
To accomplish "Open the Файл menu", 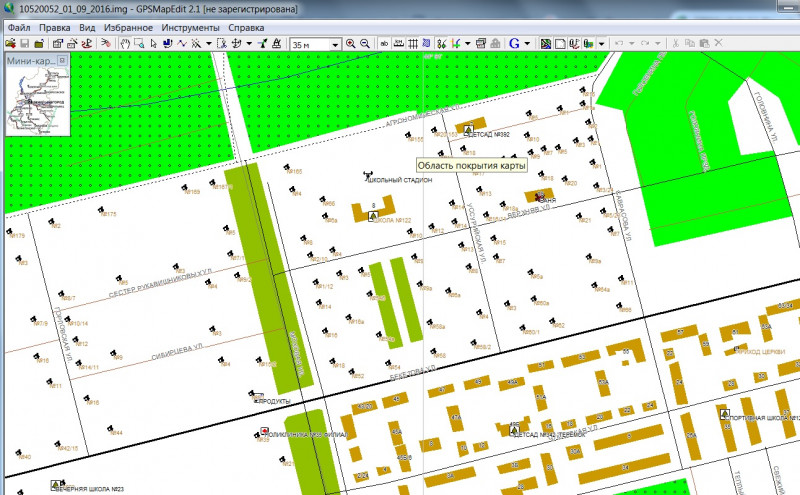I will (x=19, y=27).
